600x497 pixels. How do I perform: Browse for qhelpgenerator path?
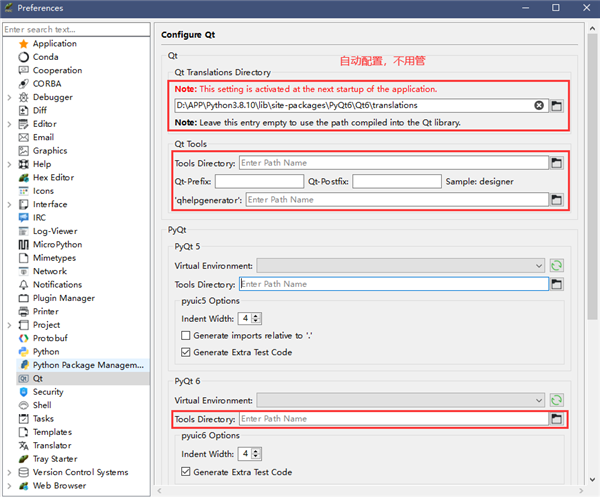point(556,200)
